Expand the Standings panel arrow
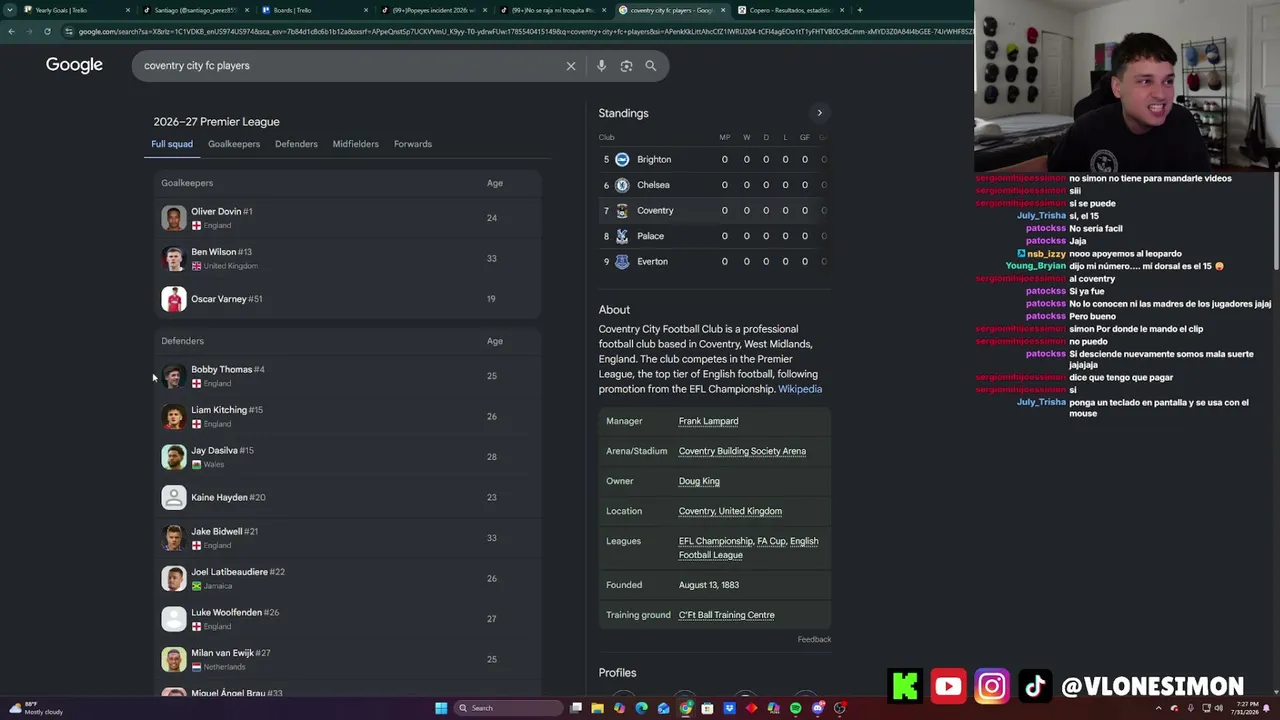The height and width of the screenshot is (720, 1280). pyautogui.click(x=819, y=113)
